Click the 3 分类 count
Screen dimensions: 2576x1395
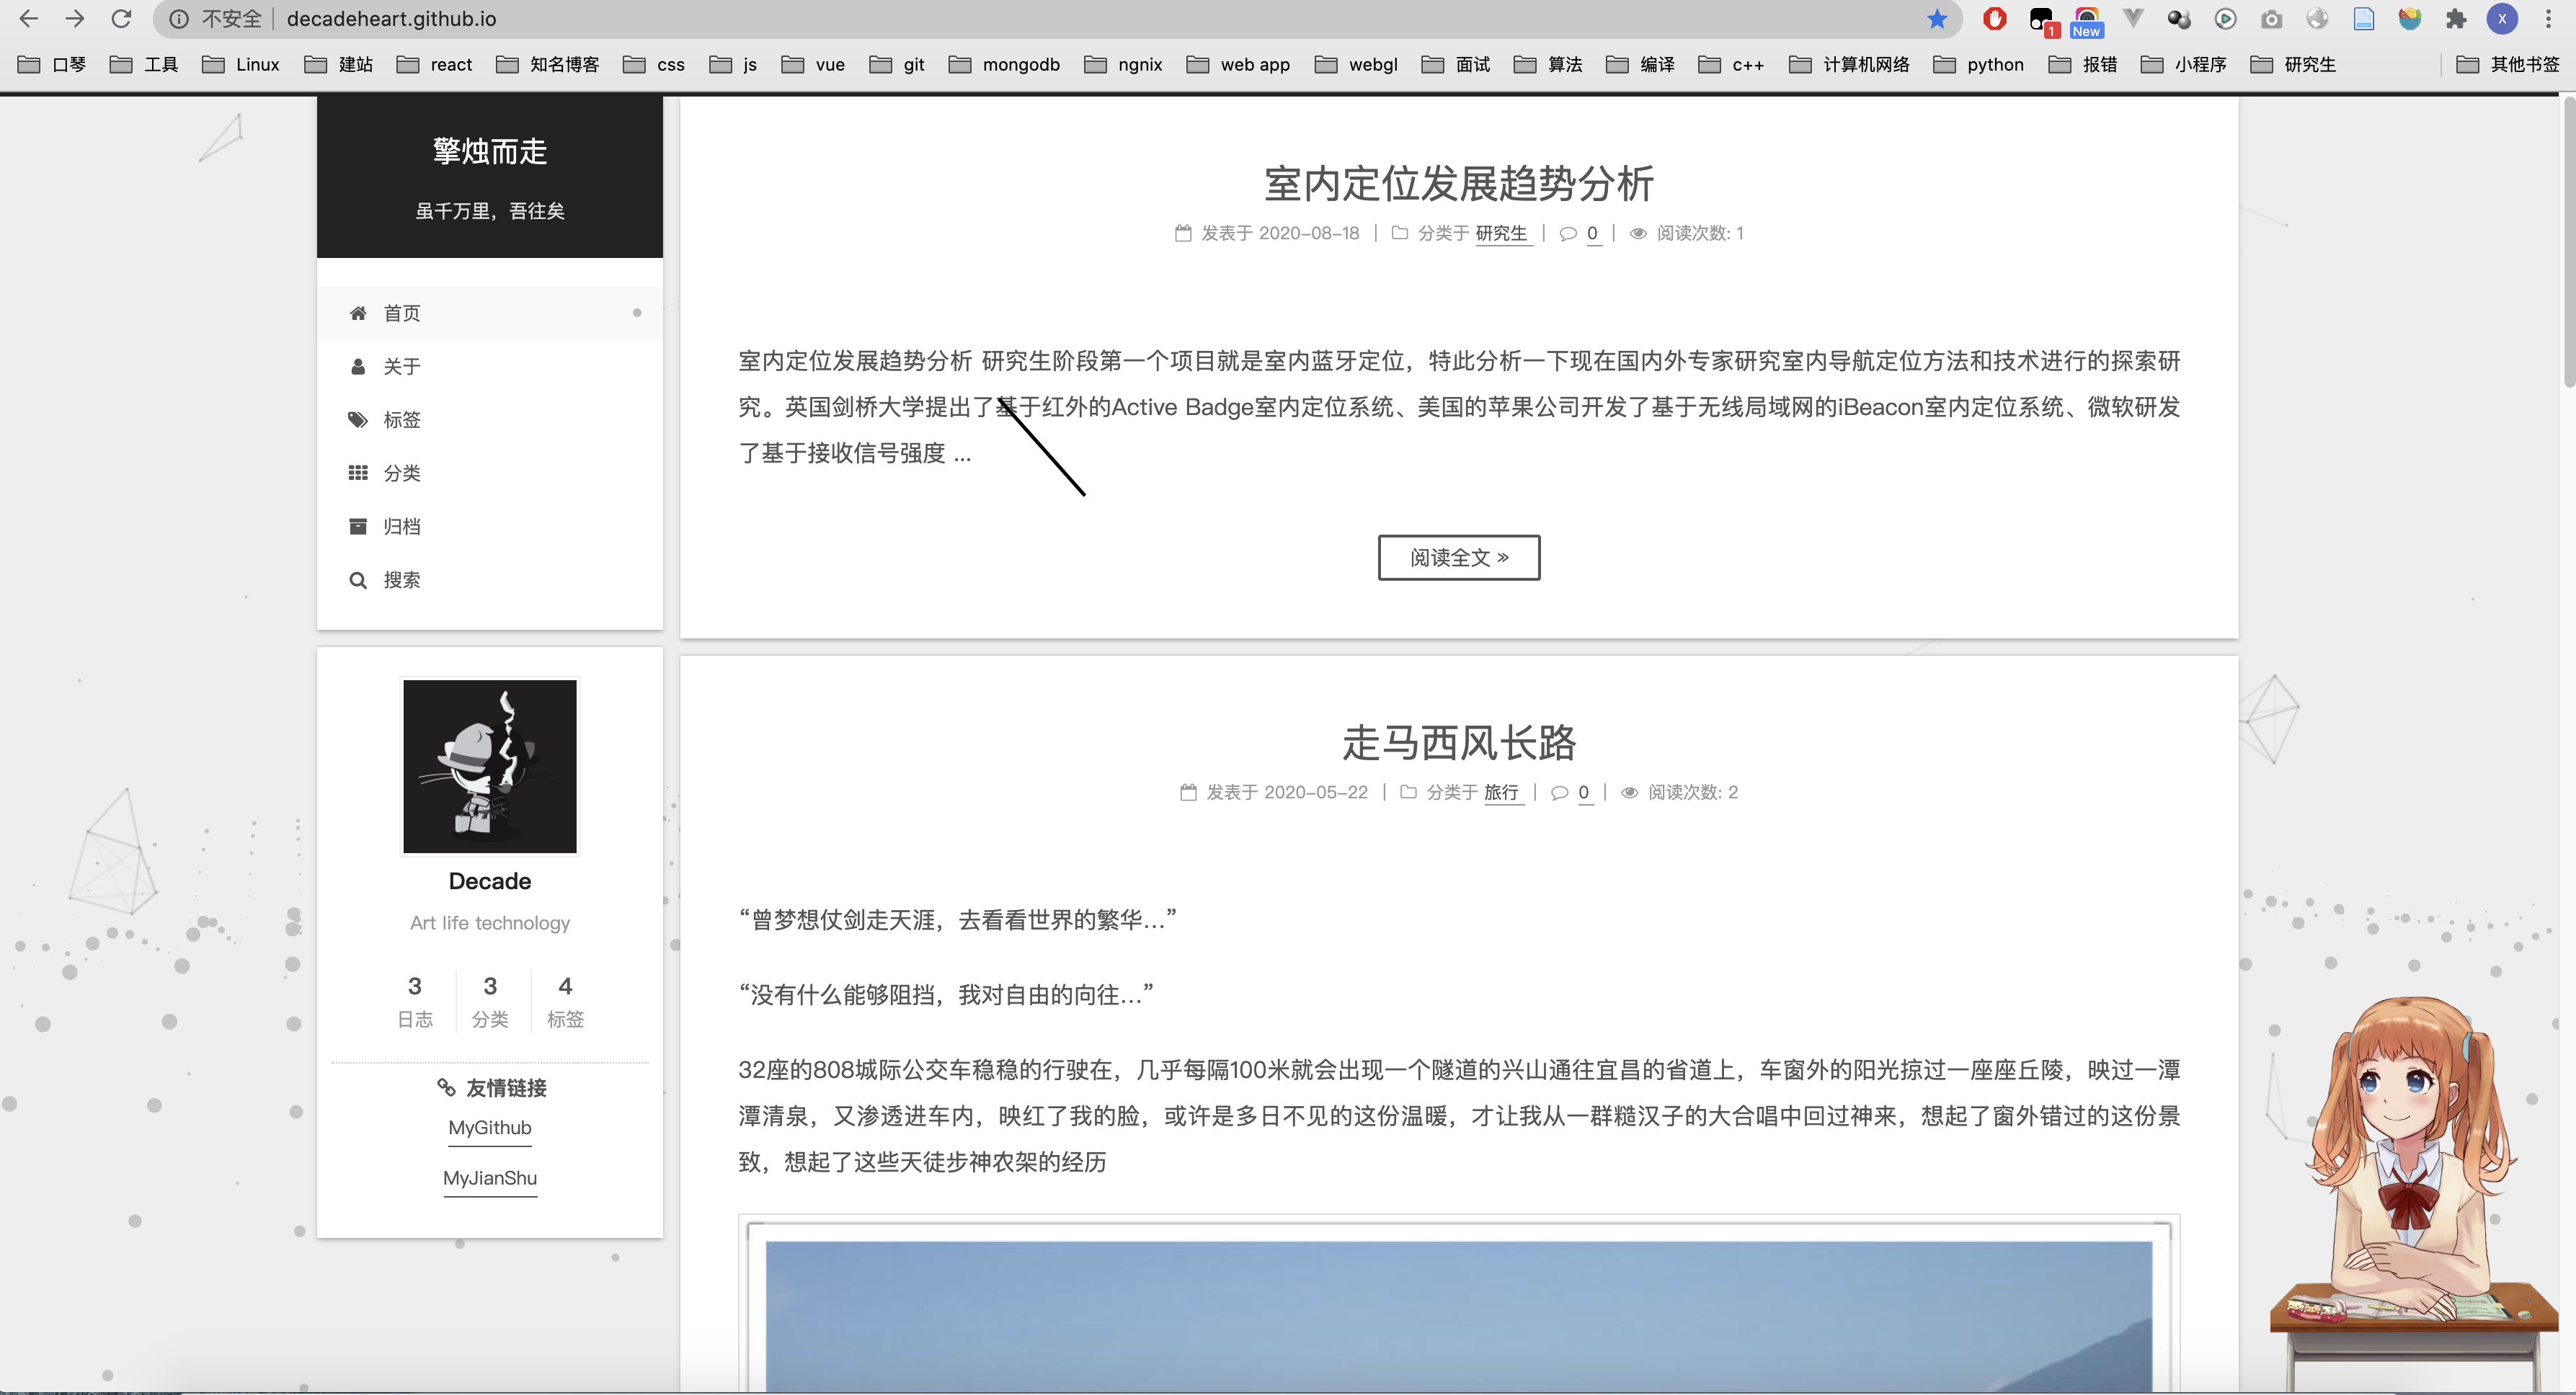click(490, 1001)
